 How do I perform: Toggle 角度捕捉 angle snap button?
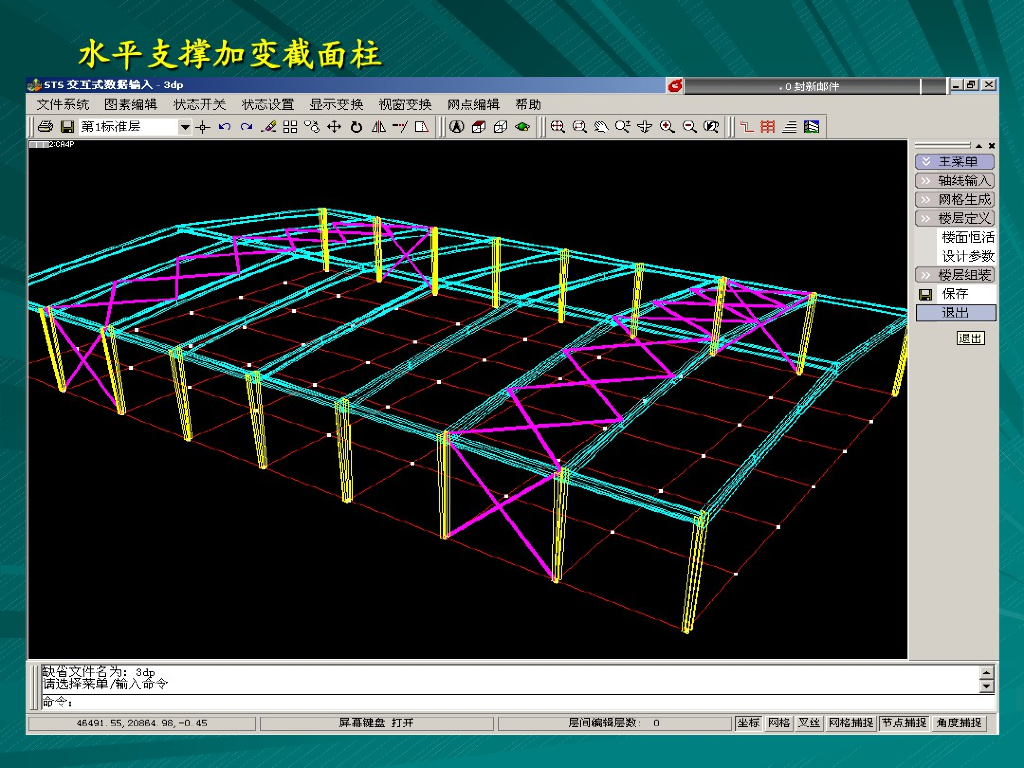click(x=959, y=723)
